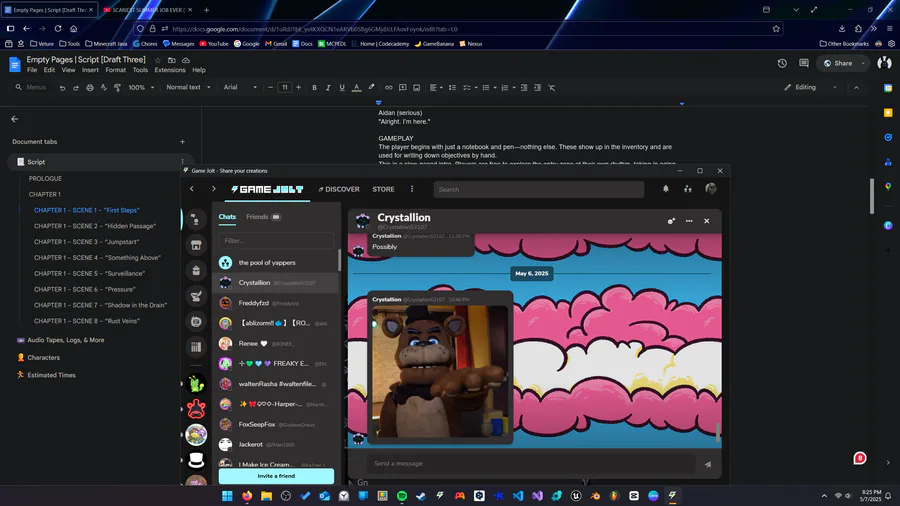Screen dimensions: 900x506
Task: Increase font size with plus button
Action: click(x=298, y=87)
